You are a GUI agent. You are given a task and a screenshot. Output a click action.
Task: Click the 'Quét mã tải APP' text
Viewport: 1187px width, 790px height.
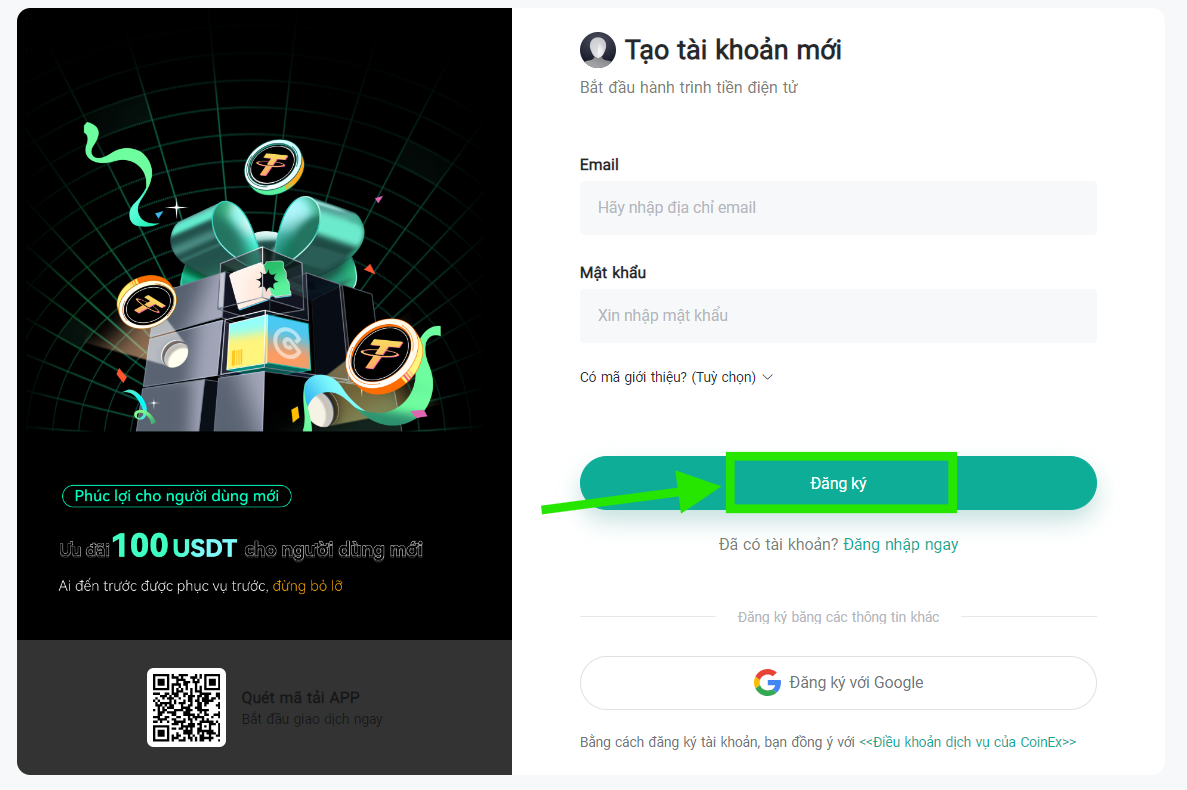click(x=301, y=698)
